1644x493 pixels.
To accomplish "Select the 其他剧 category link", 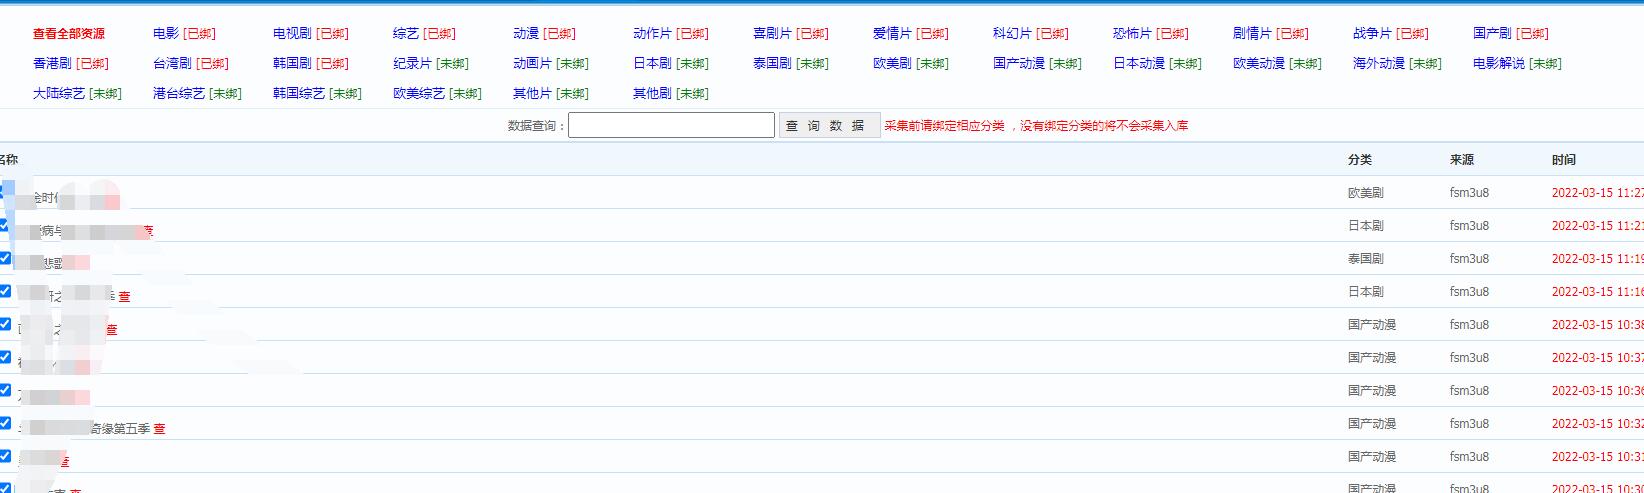I will [652, 94].
